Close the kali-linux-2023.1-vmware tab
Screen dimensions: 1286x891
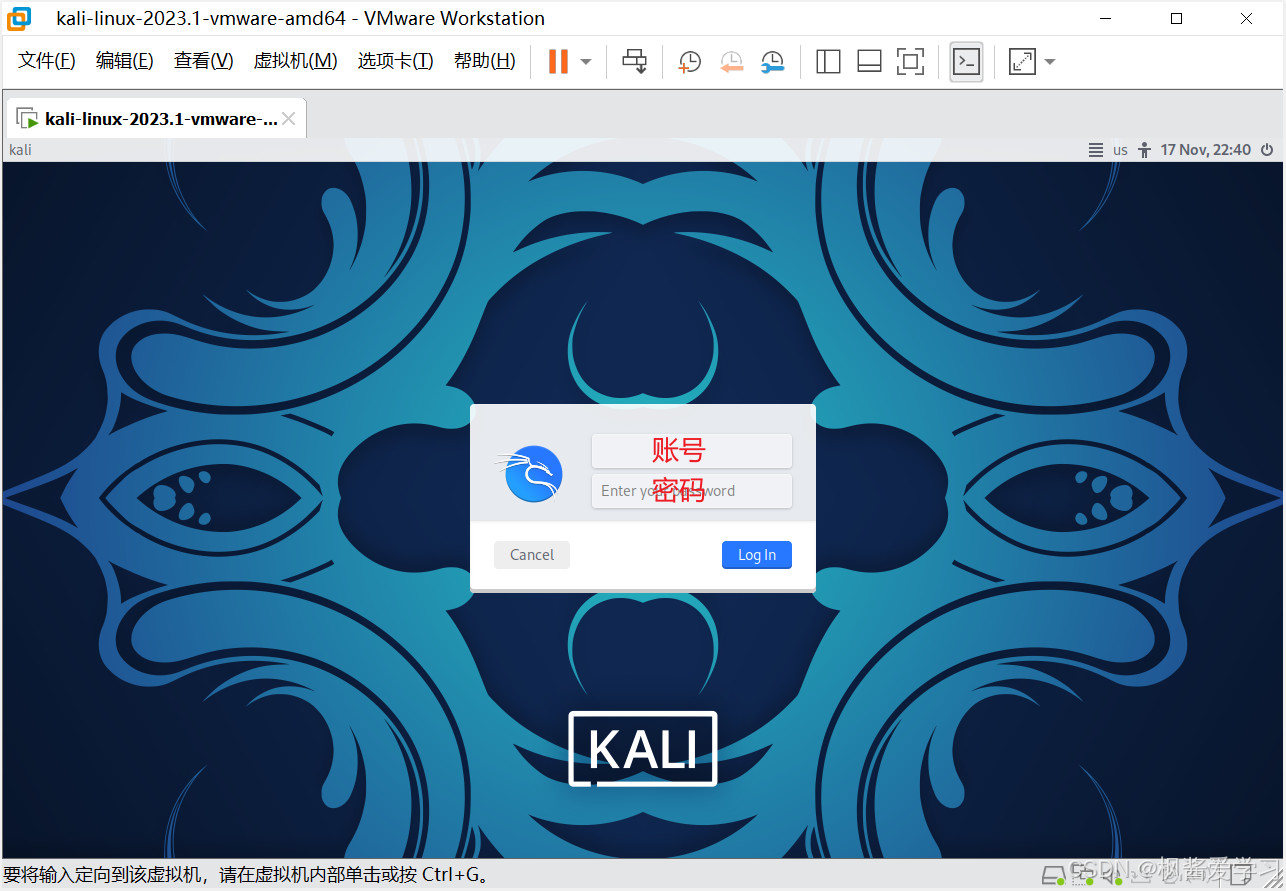[289, 119]
